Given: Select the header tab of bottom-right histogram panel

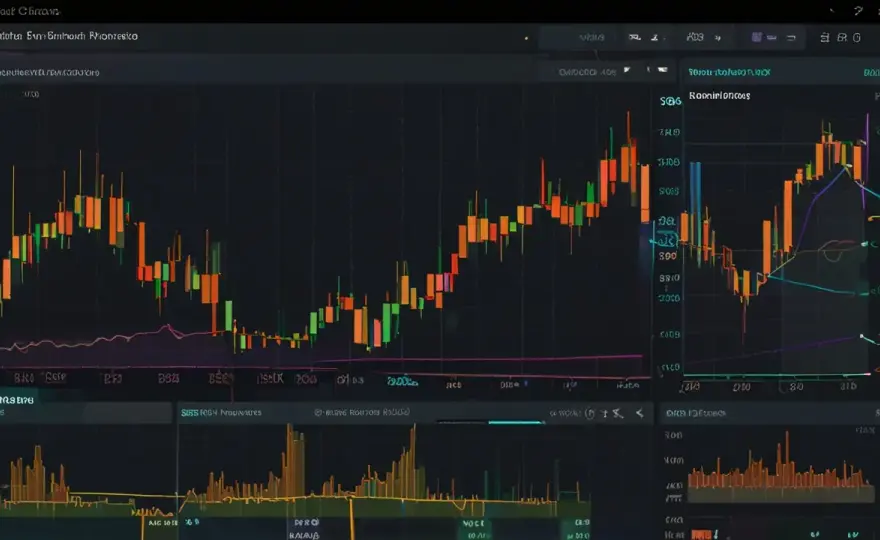Looking at the screenshot, I should coord(696,413).
